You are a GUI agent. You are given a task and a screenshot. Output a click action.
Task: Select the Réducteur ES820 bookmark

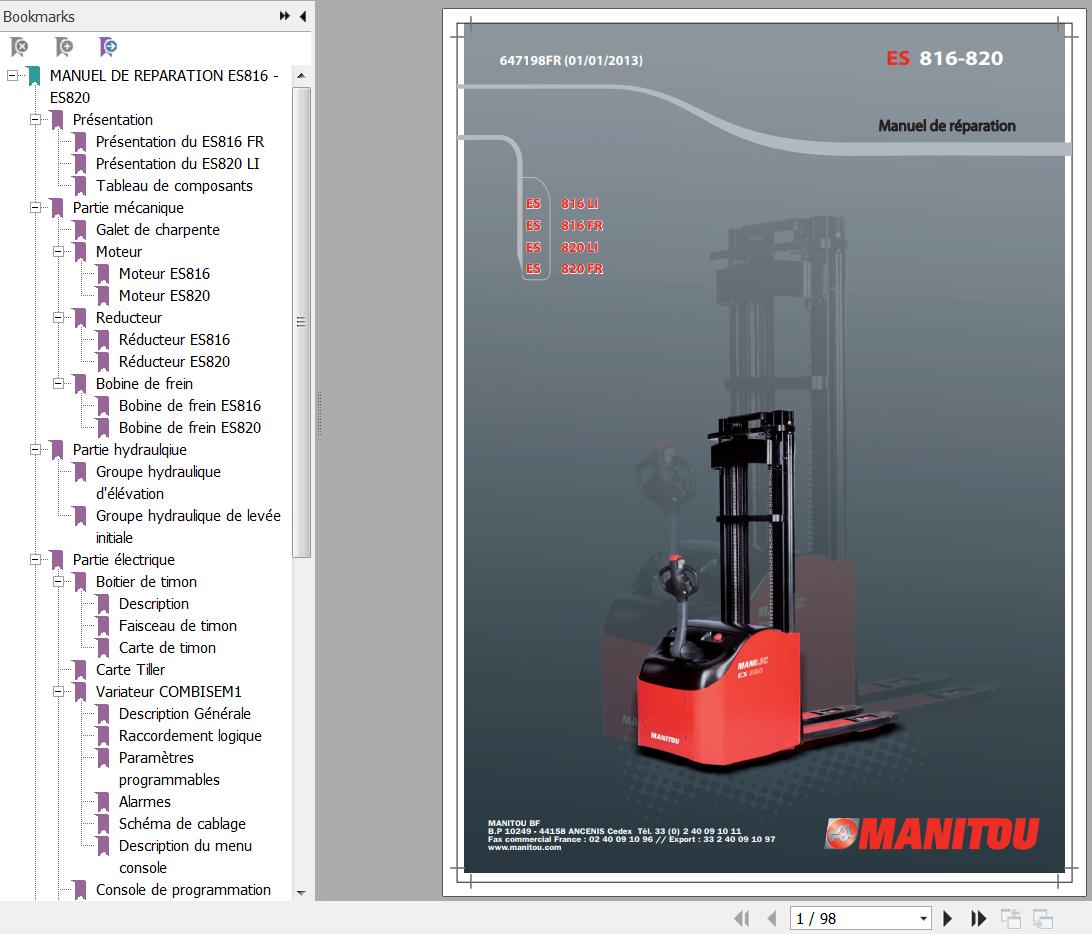click(174, 362)
